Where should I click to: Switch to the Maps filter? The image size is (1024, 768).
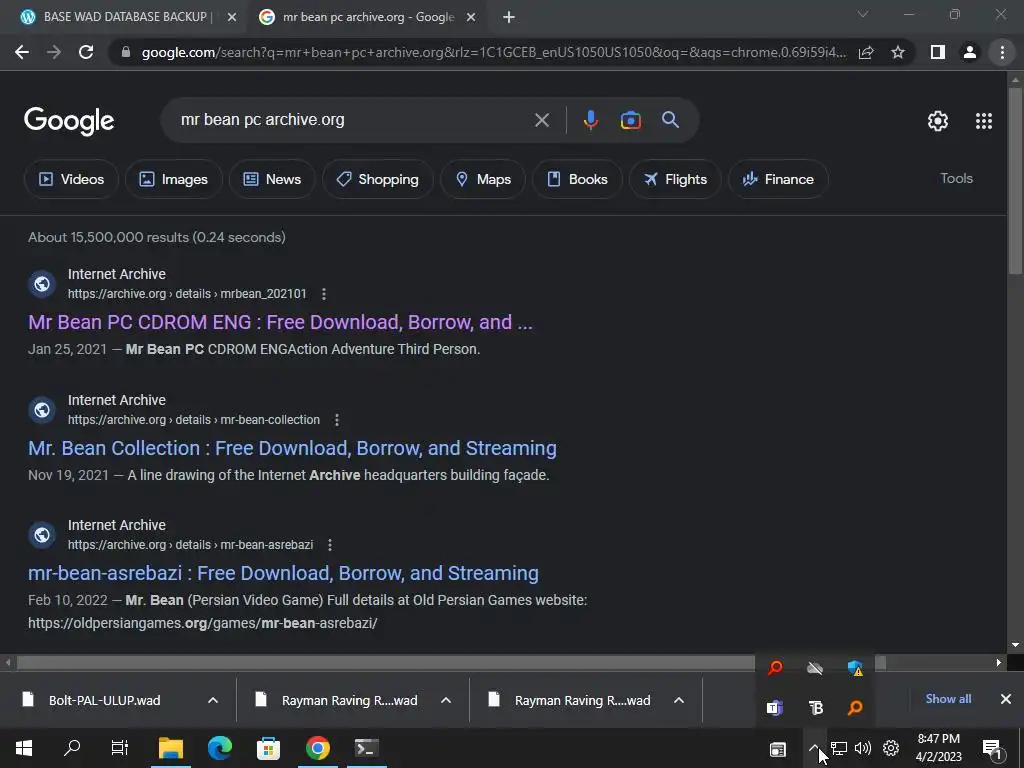[483, 179]
